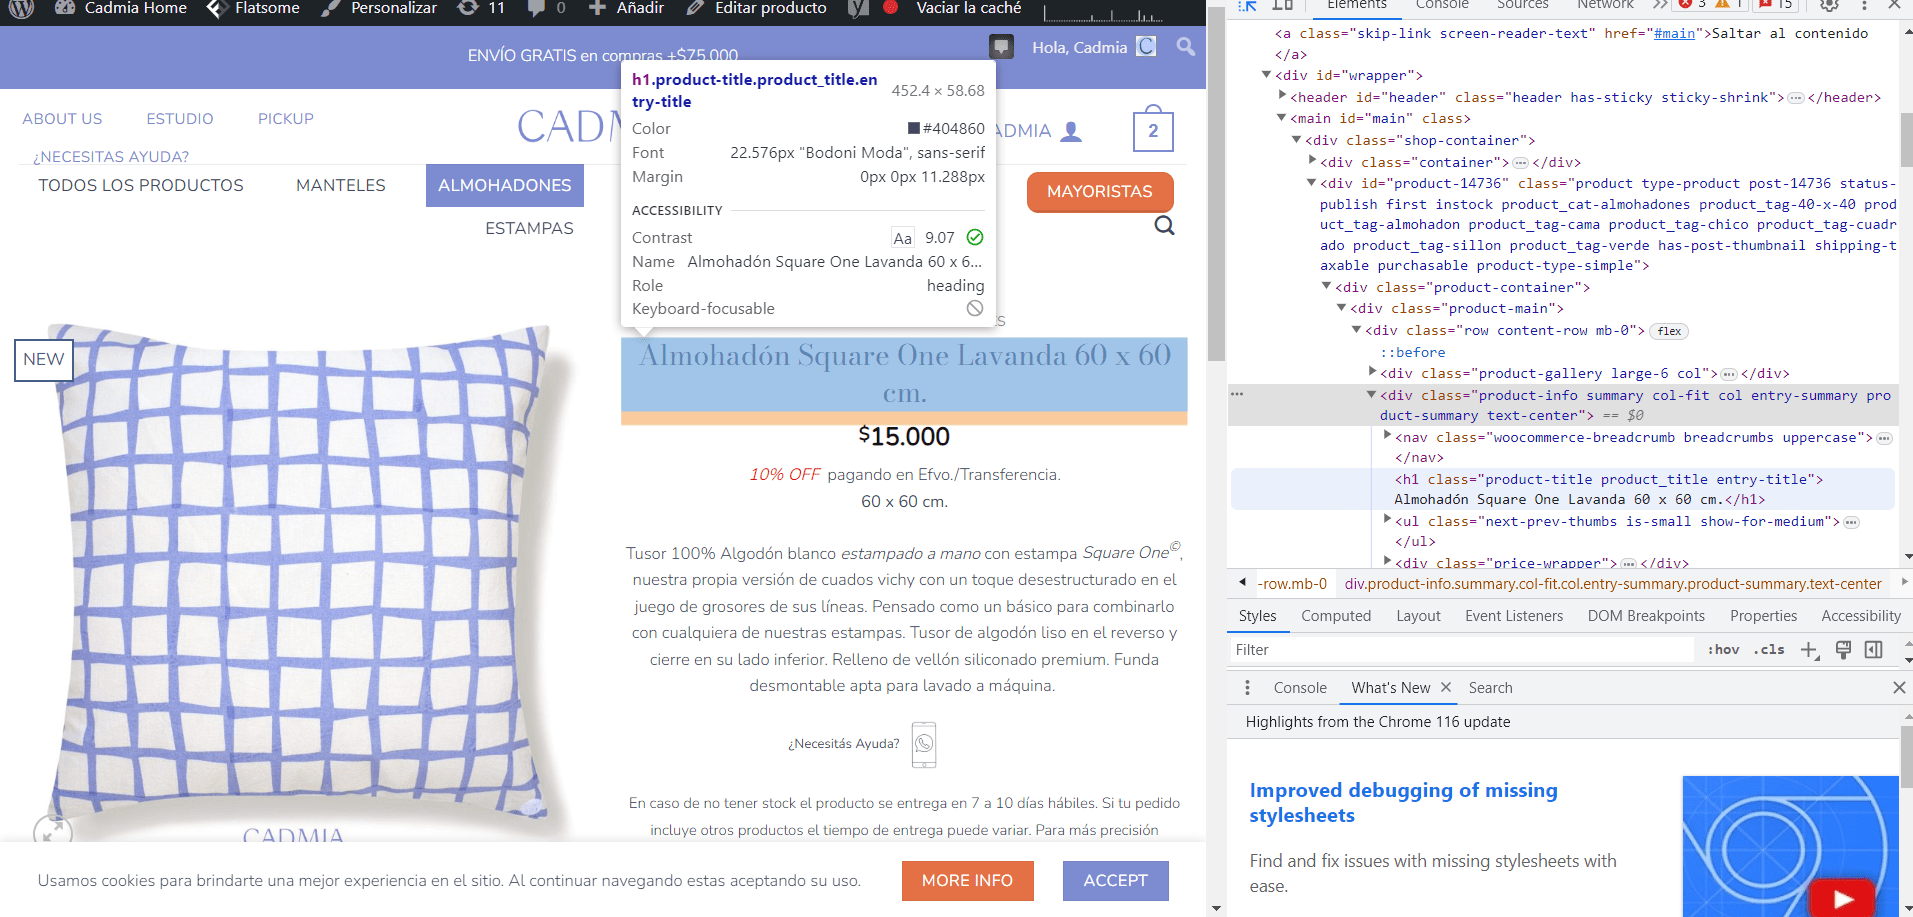Click the notification icon beside Hola, Cadmia
The height and width of the screenshot is (917, 1913).
click(x=1001, y=46)
